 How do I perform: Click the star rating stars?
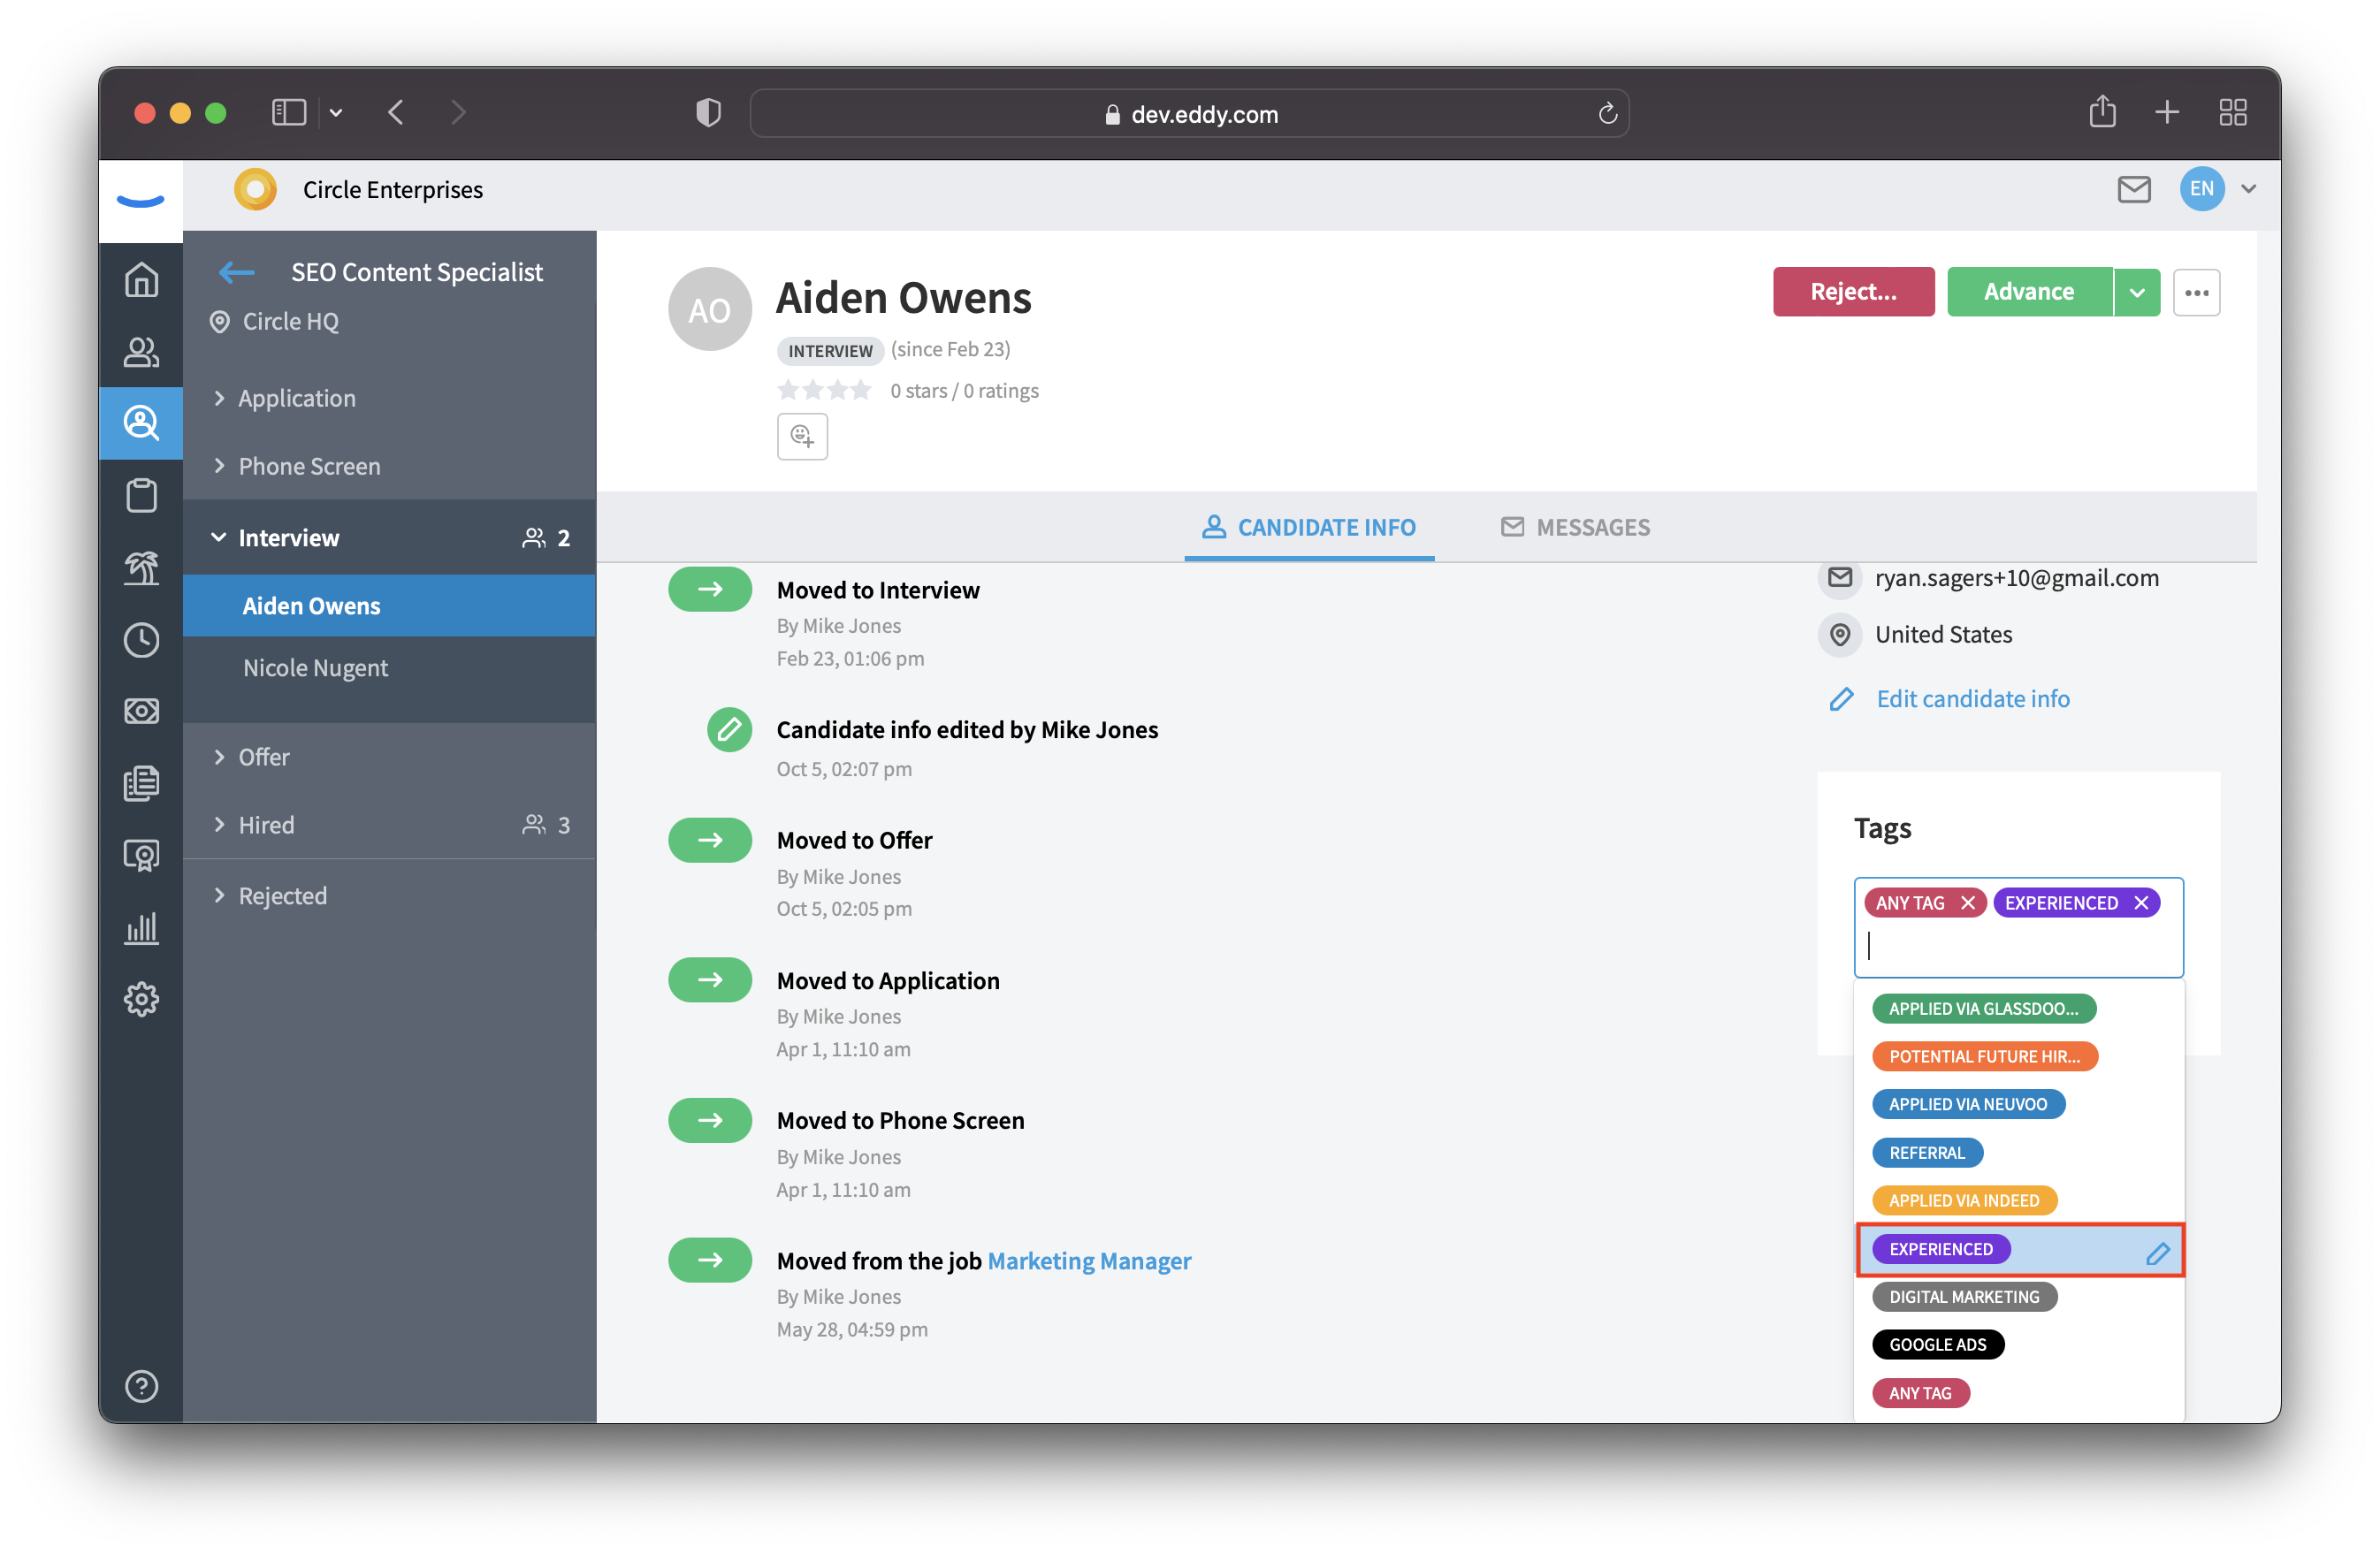(824, 390)
